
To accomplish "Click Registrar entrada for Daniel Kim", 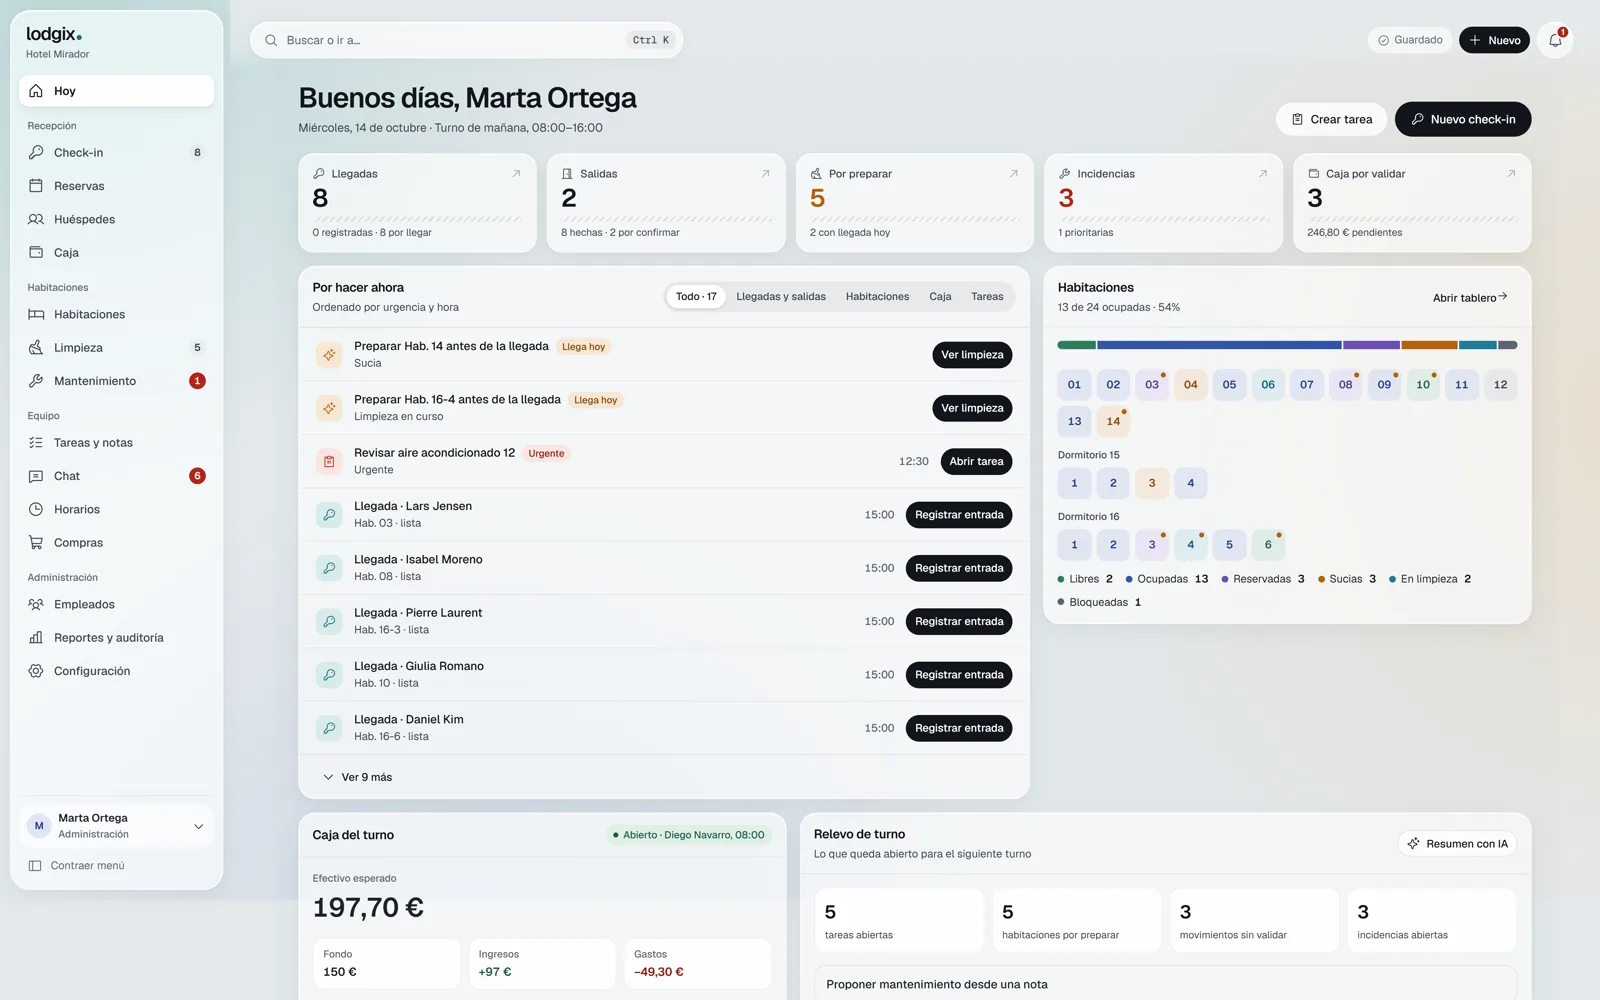I will coord(959,728).
